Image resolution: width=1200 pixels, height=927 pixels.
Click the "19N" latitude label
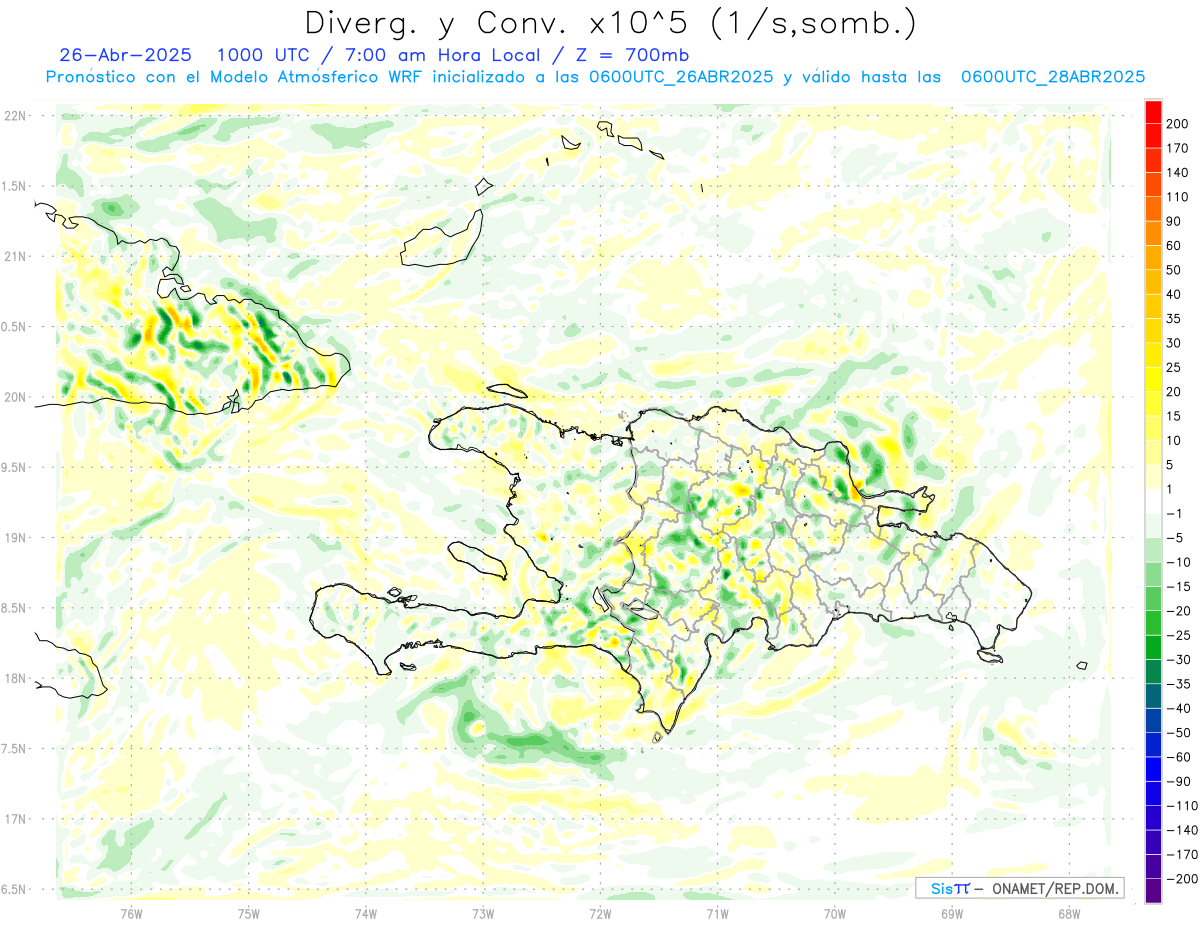14,538
